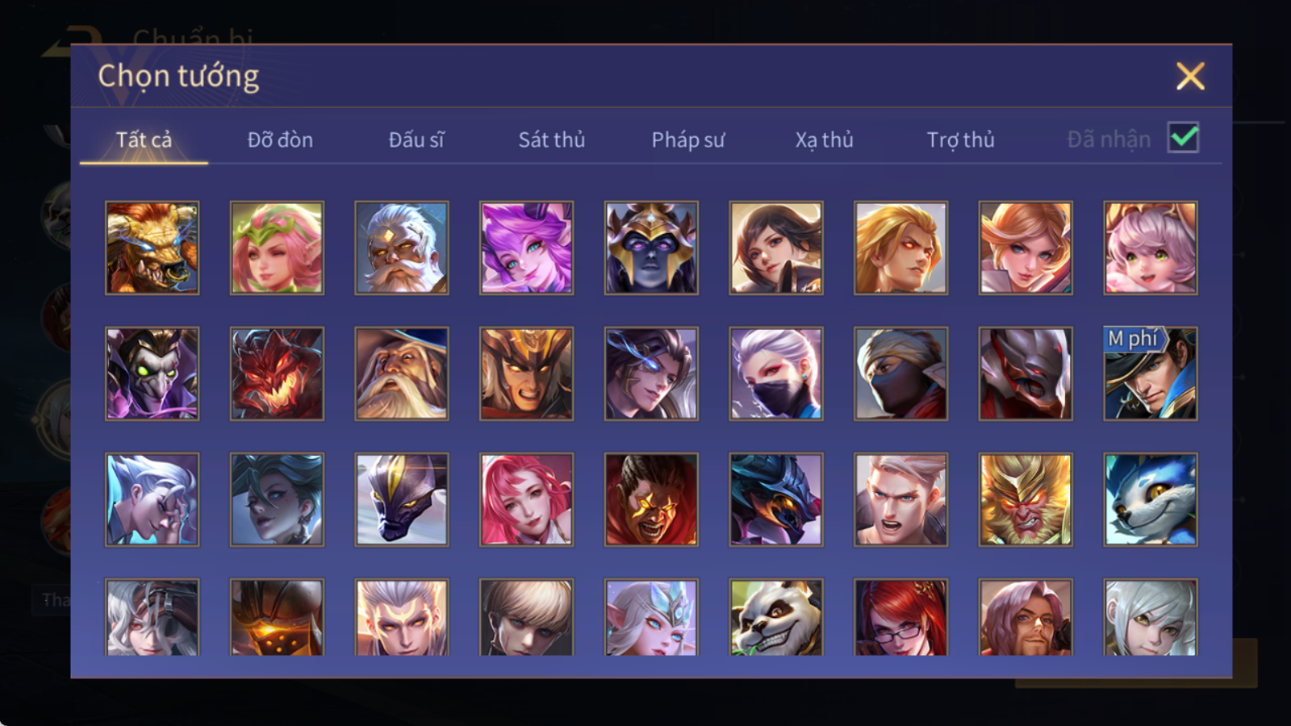Select the purple-haired girl hero portrait

coord(526,248)
